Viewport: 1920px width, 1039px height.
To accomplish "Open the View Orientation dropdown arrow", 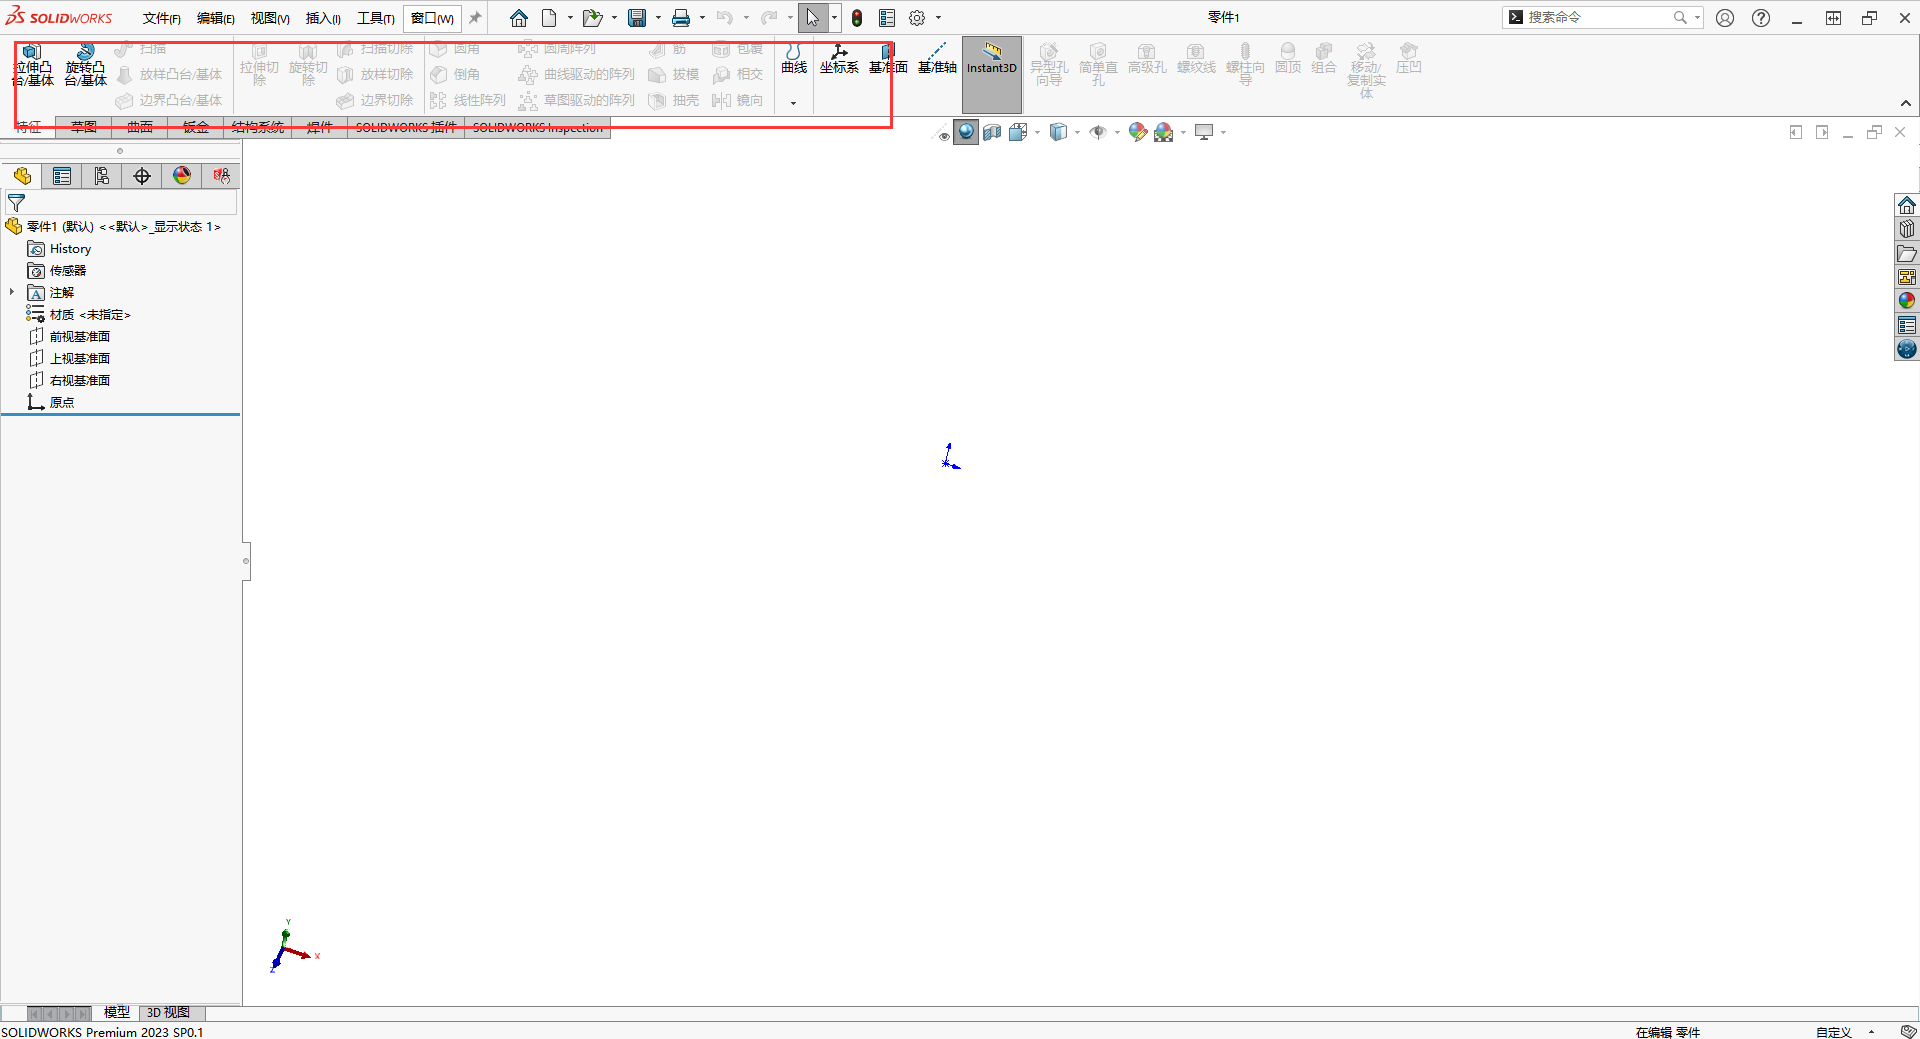I will (1037, 132).
